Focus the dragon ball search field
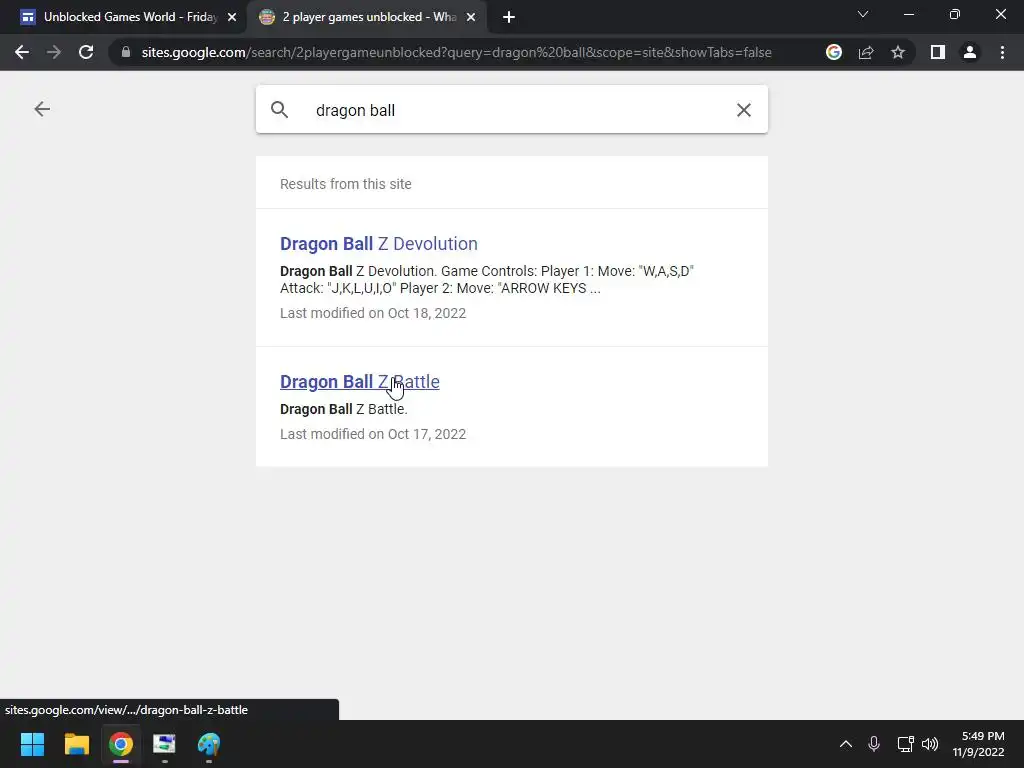This screenshot has height=768, width=1024. pyautogui.click(x=511, y=110)
